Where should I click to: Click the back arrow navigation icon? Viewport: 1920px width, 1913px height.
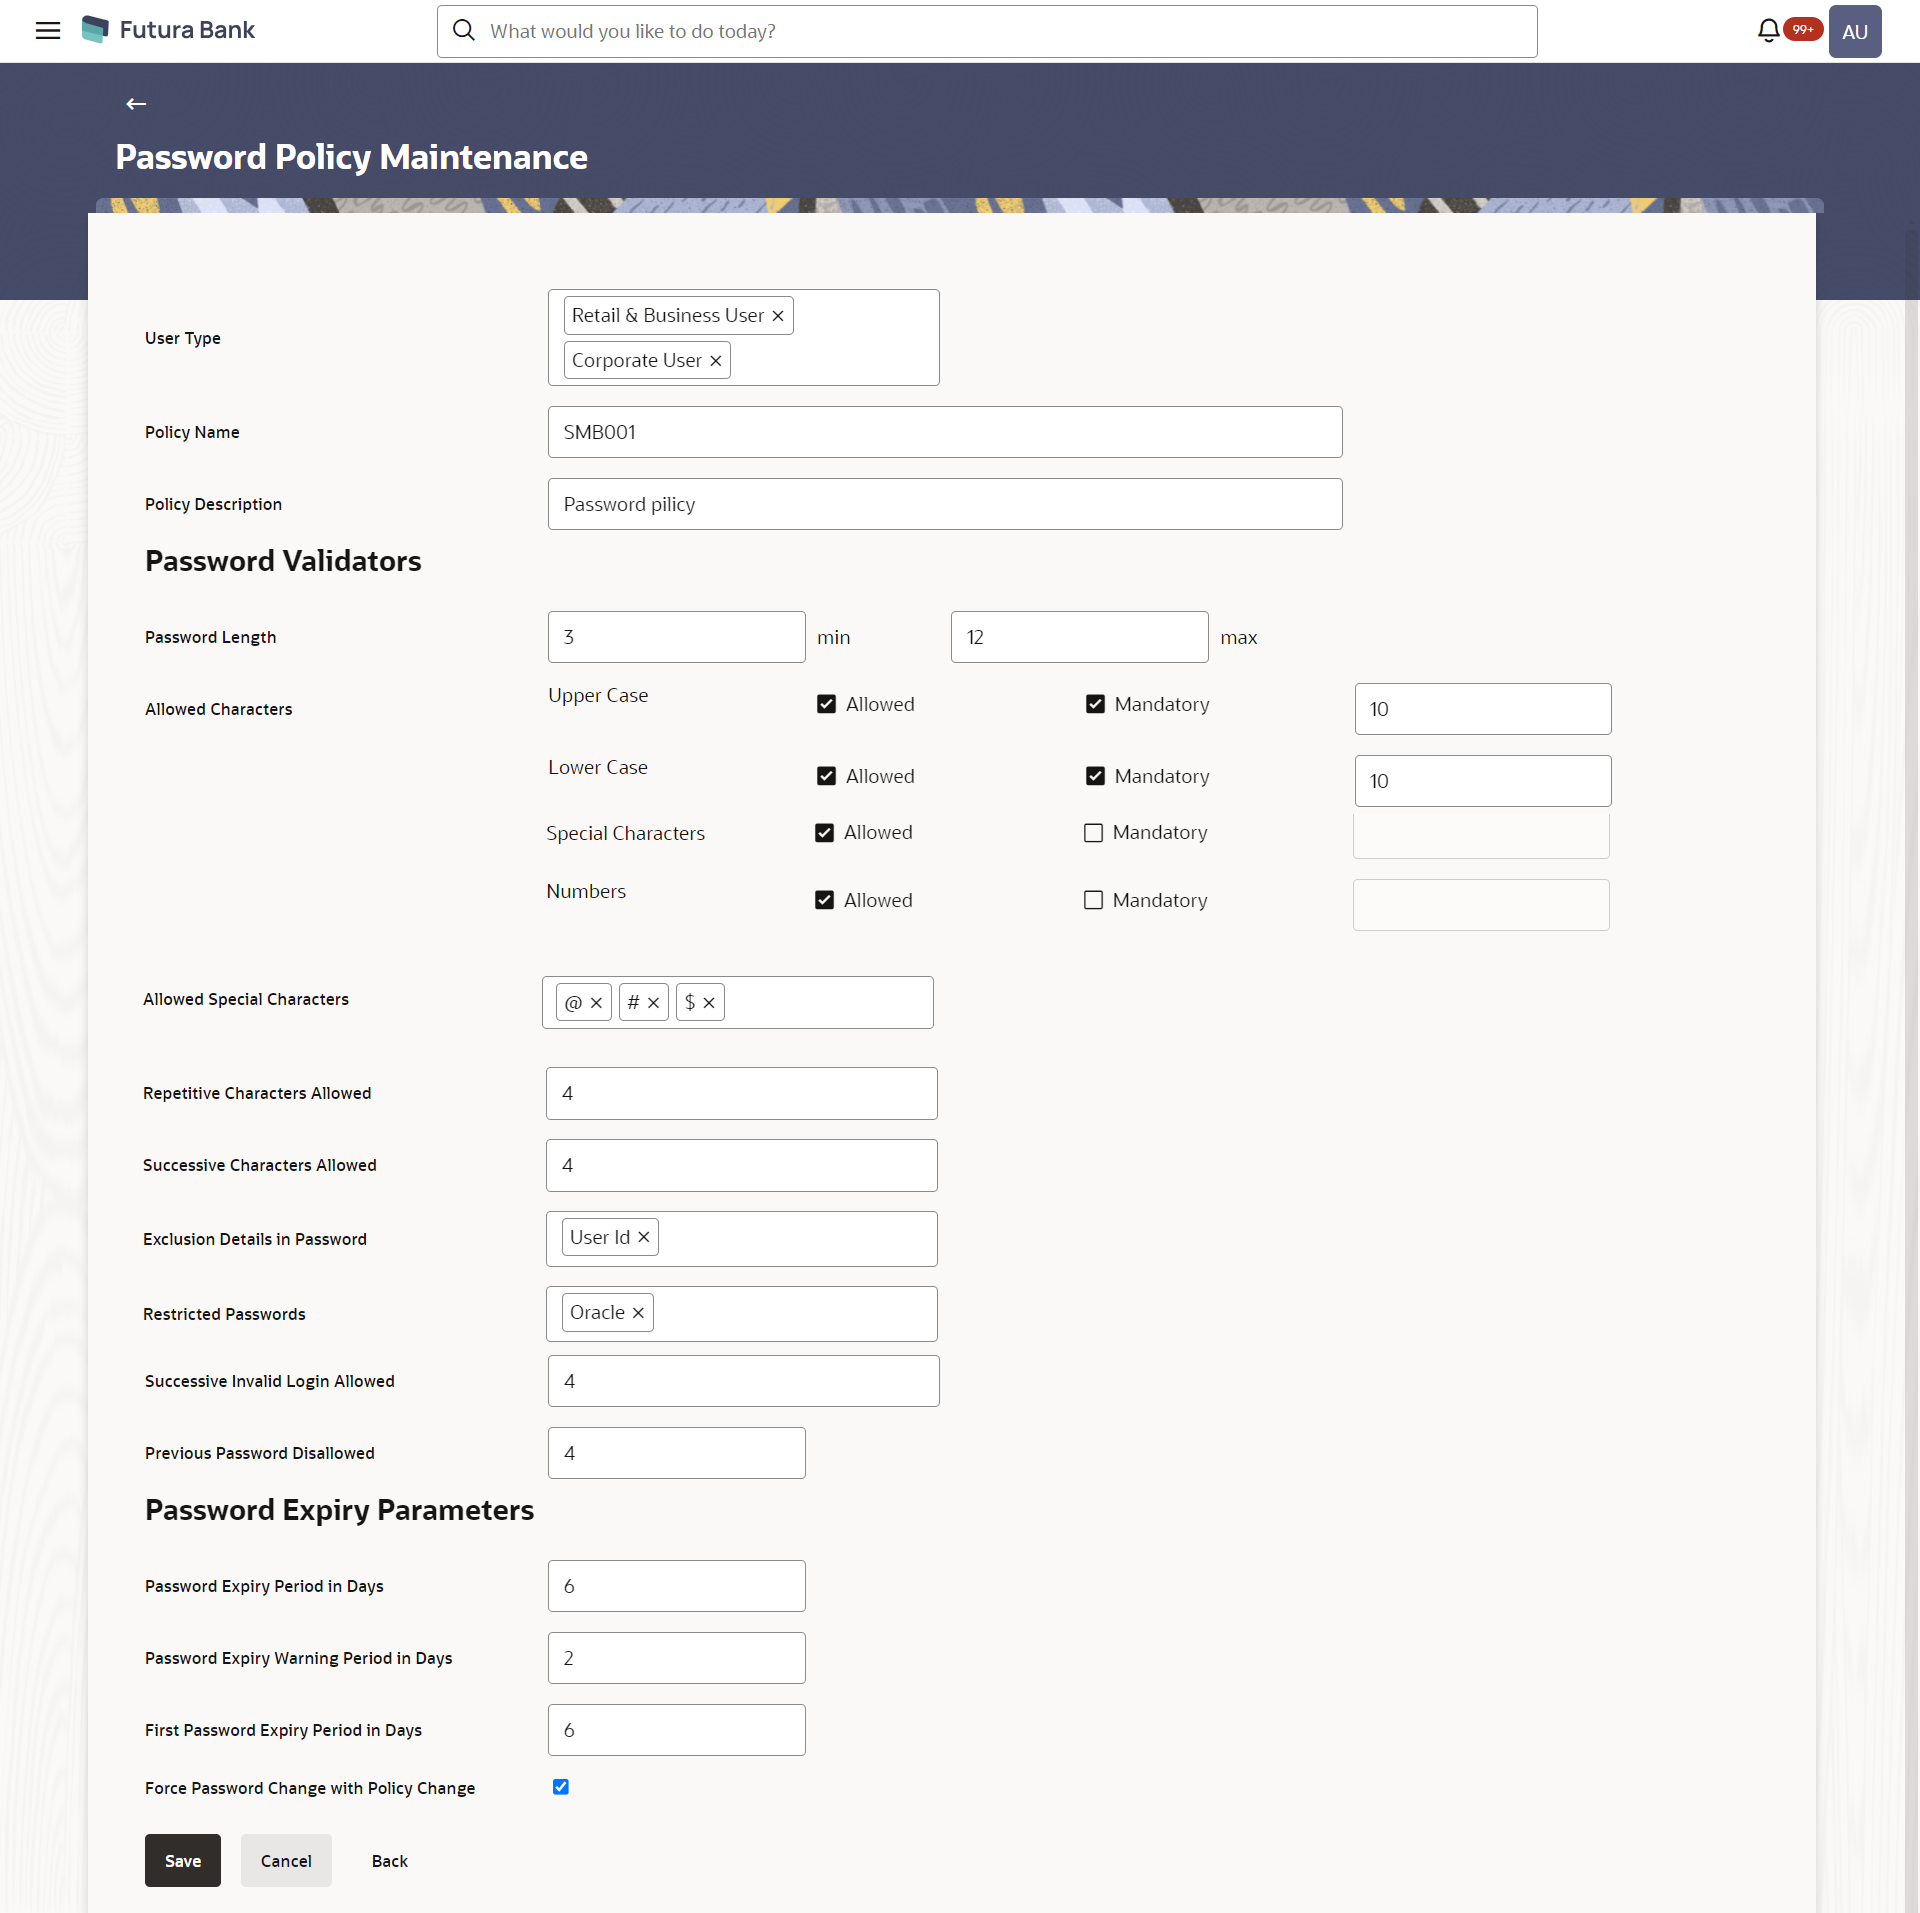click(137, 103)
